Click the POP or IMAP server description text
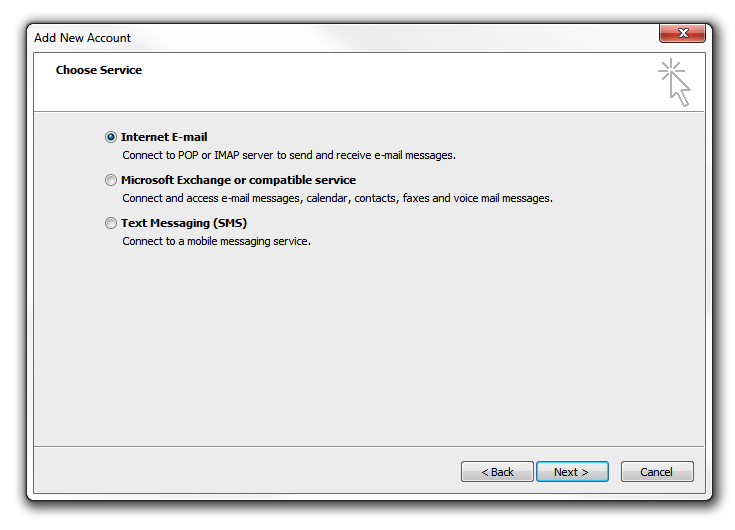The width and height of the screenshot is (735, 530). [x=289, y=155]
